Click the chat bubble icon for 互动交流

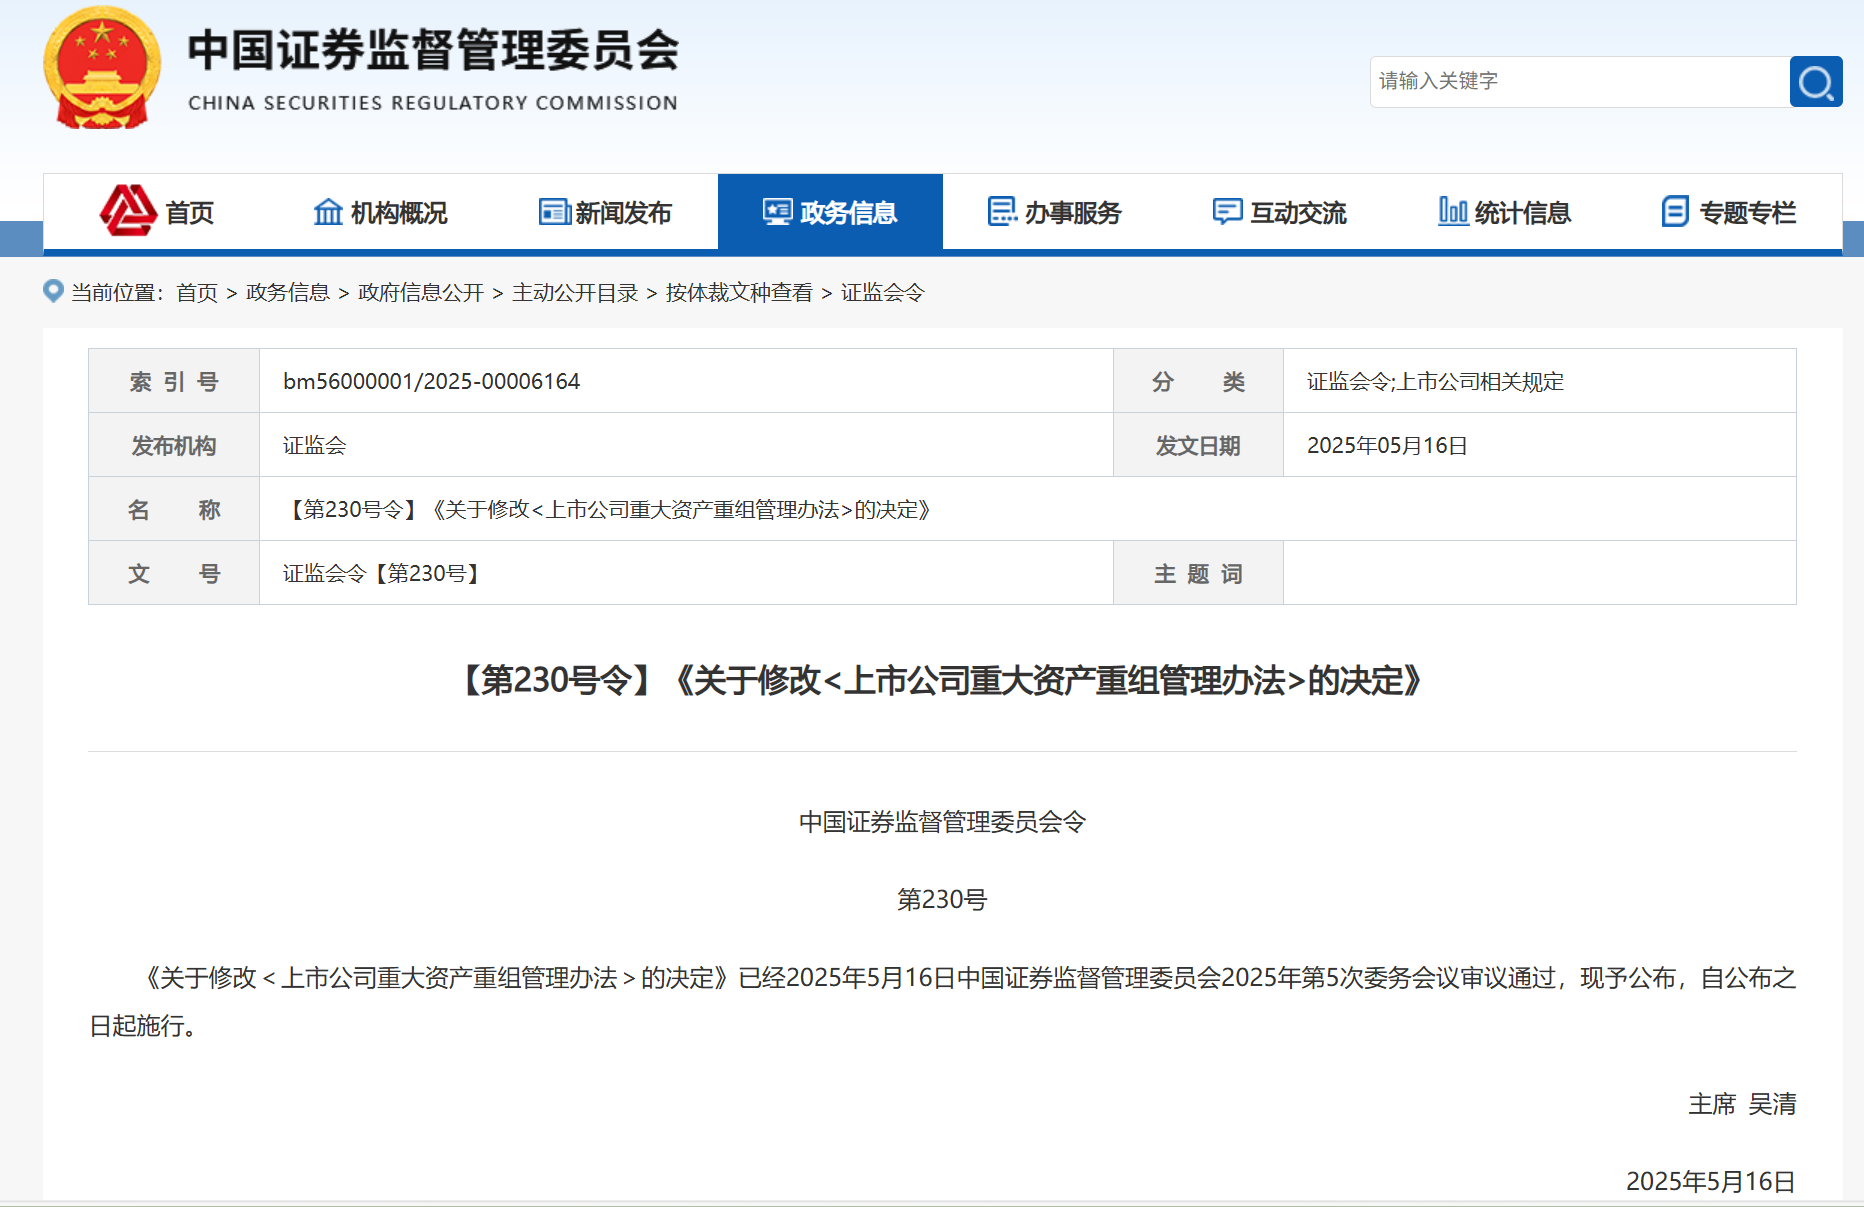pyautogui.click(x=1227, y=212)
